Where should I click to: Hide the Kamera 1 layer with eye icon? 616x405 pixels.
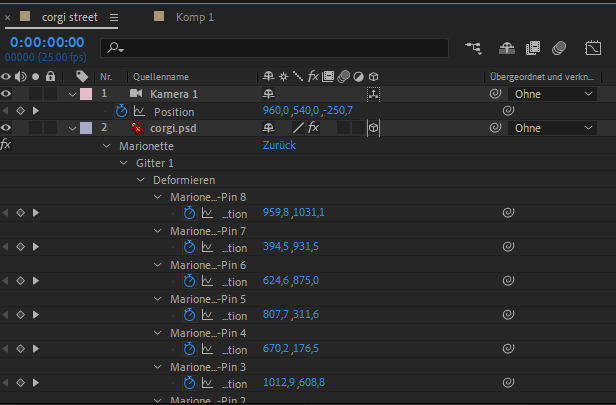(7, 94)
